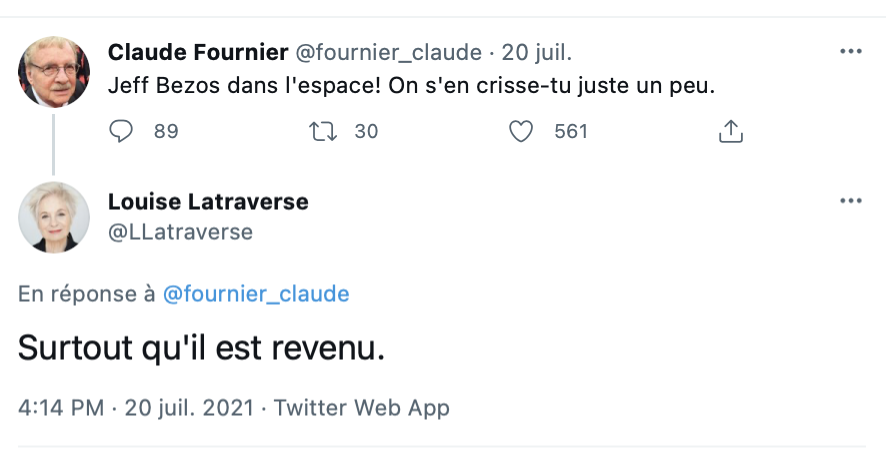Click the 30 retweets count

pyautogui.click(x=366, y=131)
